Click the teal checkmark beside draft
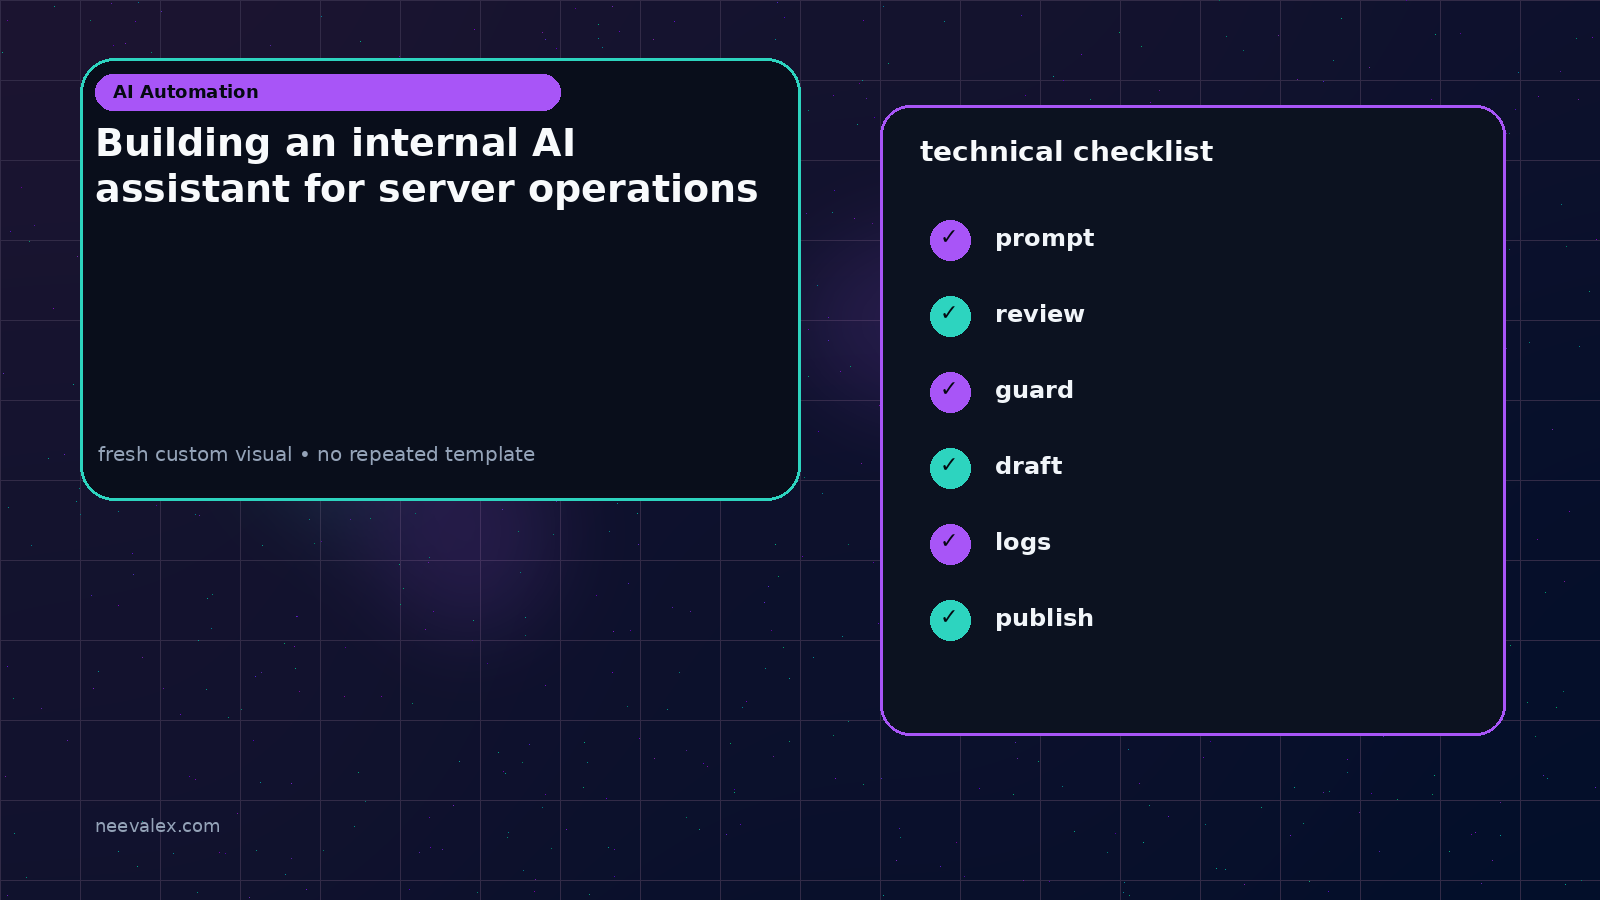Image resolution: width=1600 pixels, height=900 pixels. [950, 468]
